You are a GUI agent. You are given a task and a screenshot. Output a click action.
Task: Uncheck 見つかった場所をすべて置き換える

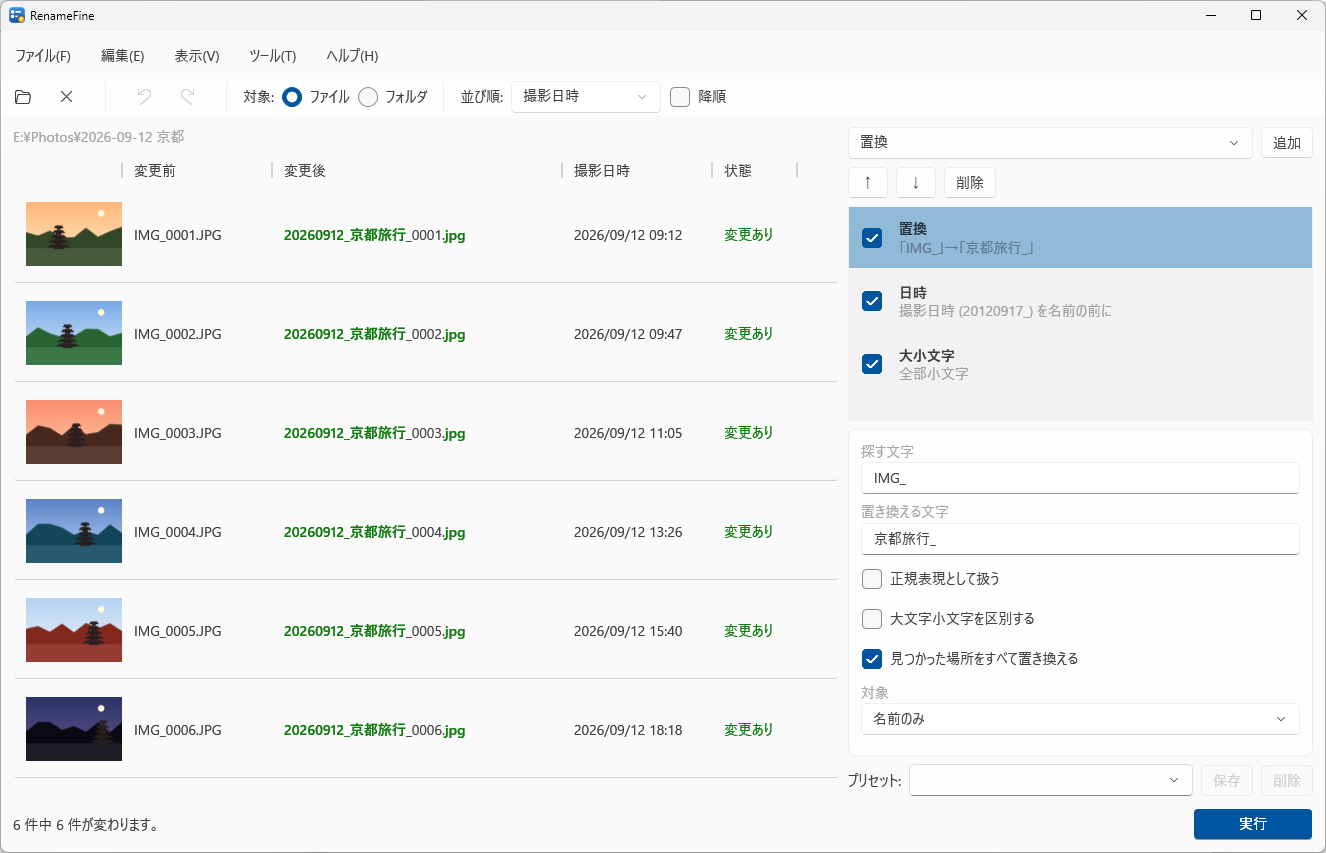tap(872, 659)
